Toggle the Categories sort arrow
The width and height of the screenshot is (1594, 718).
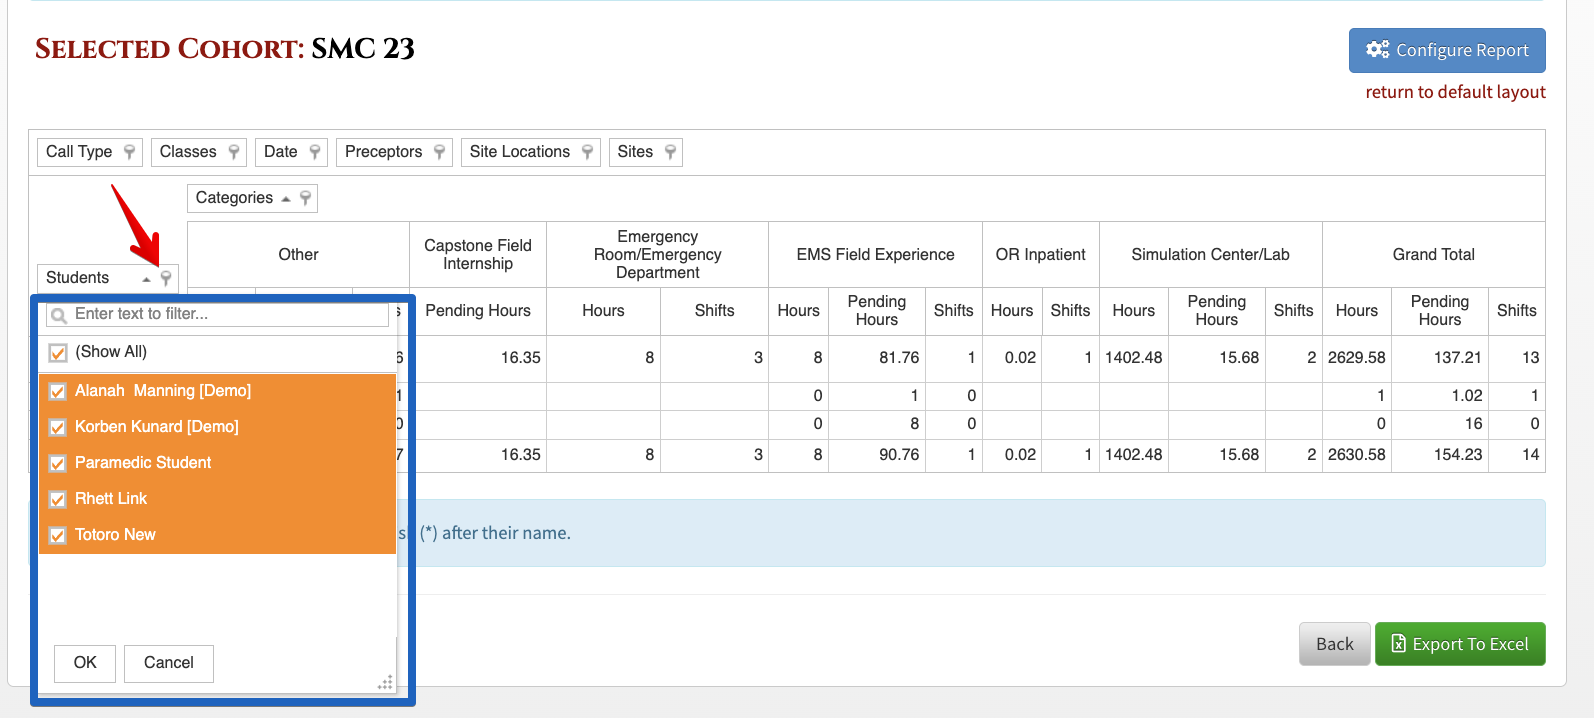[286, 199]
